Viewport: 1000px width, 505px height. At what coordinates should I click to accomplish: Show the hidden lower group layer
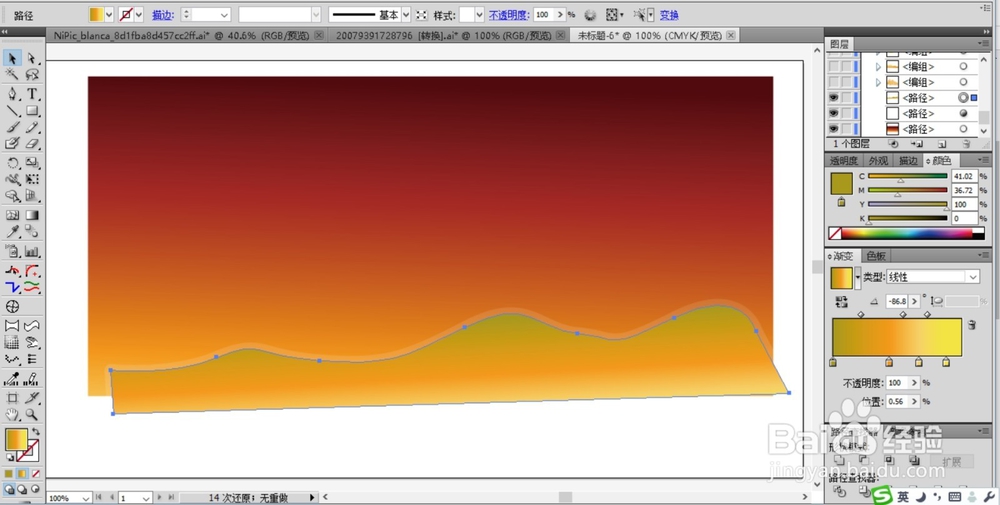click(x=834, y=82)
